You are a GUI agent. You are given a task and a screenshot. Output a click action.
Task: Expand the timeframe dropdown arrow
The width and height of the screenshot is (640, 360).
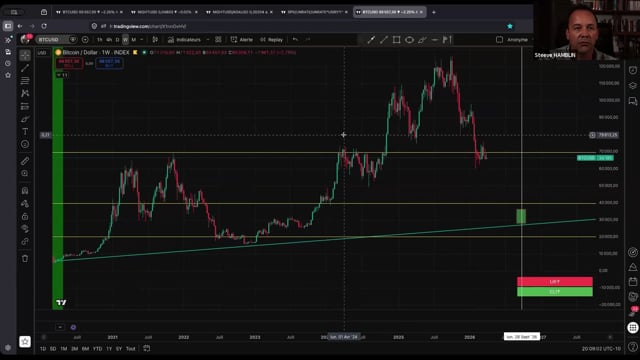pyautogui.click(x=142, y=40)
